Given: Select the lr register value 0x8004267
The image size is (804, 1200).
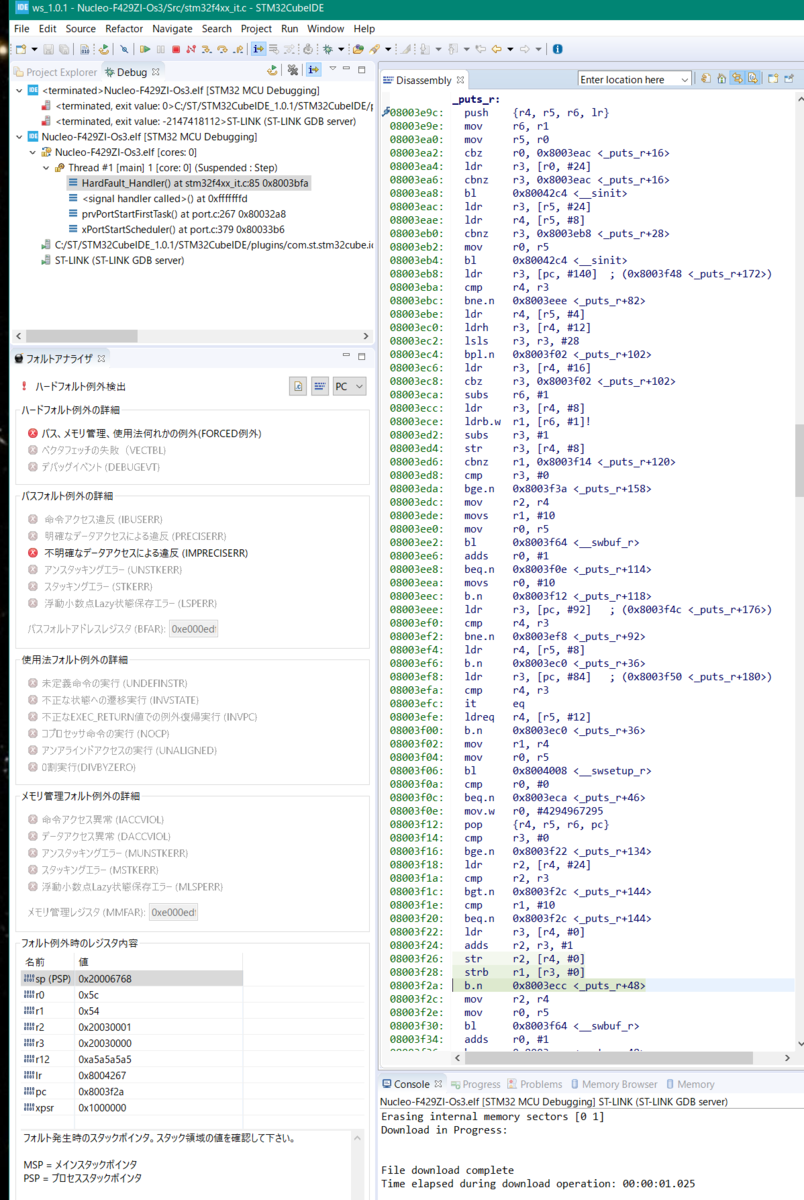Looking at the screenshot, I should tap(103, 1075).
